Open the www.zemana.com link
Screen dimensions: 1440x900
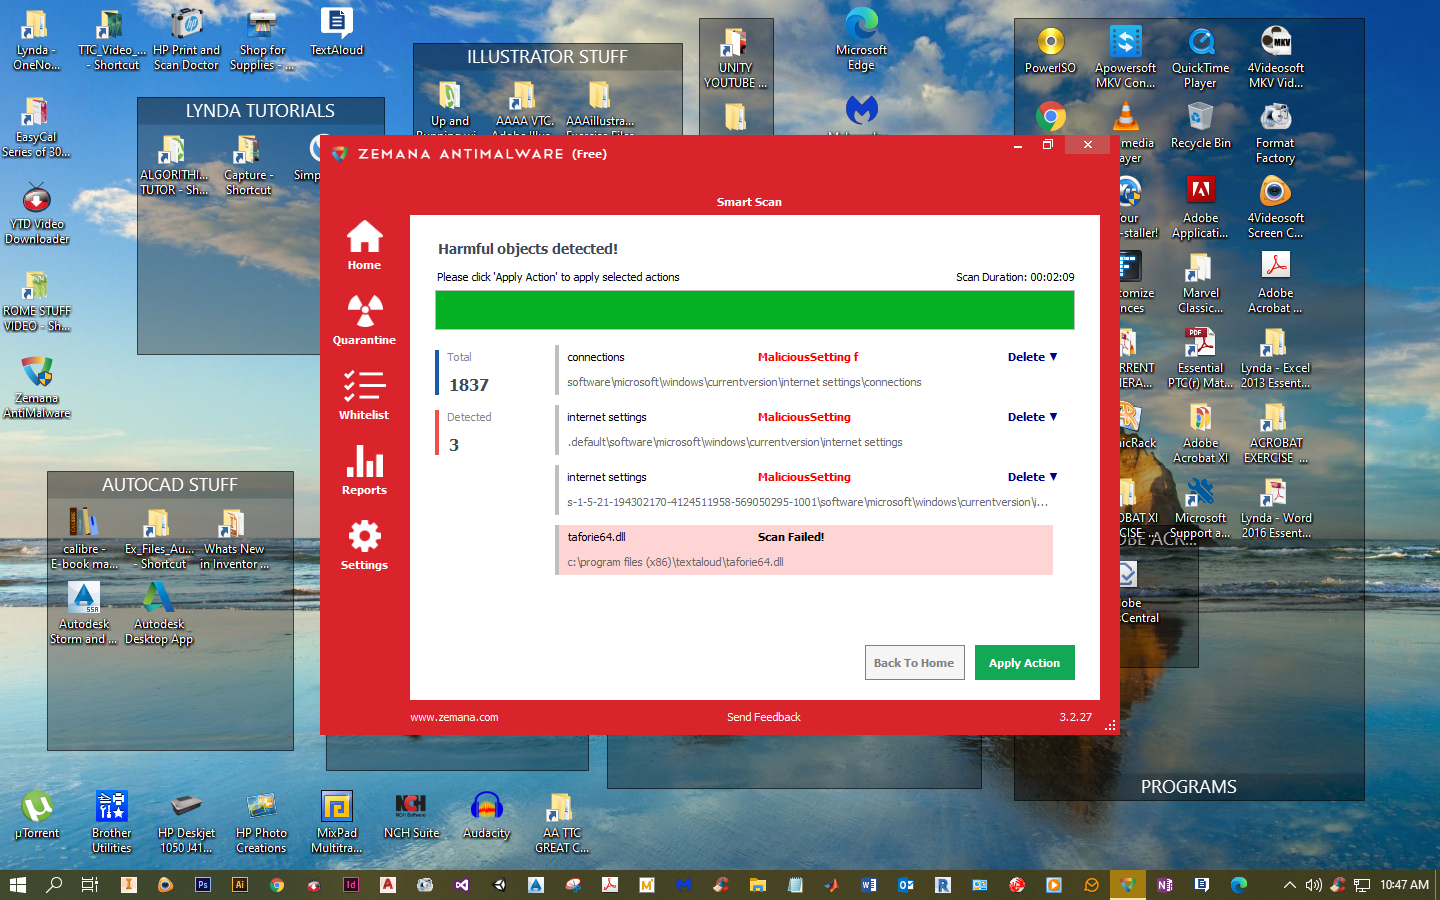(x=454, y=717)
